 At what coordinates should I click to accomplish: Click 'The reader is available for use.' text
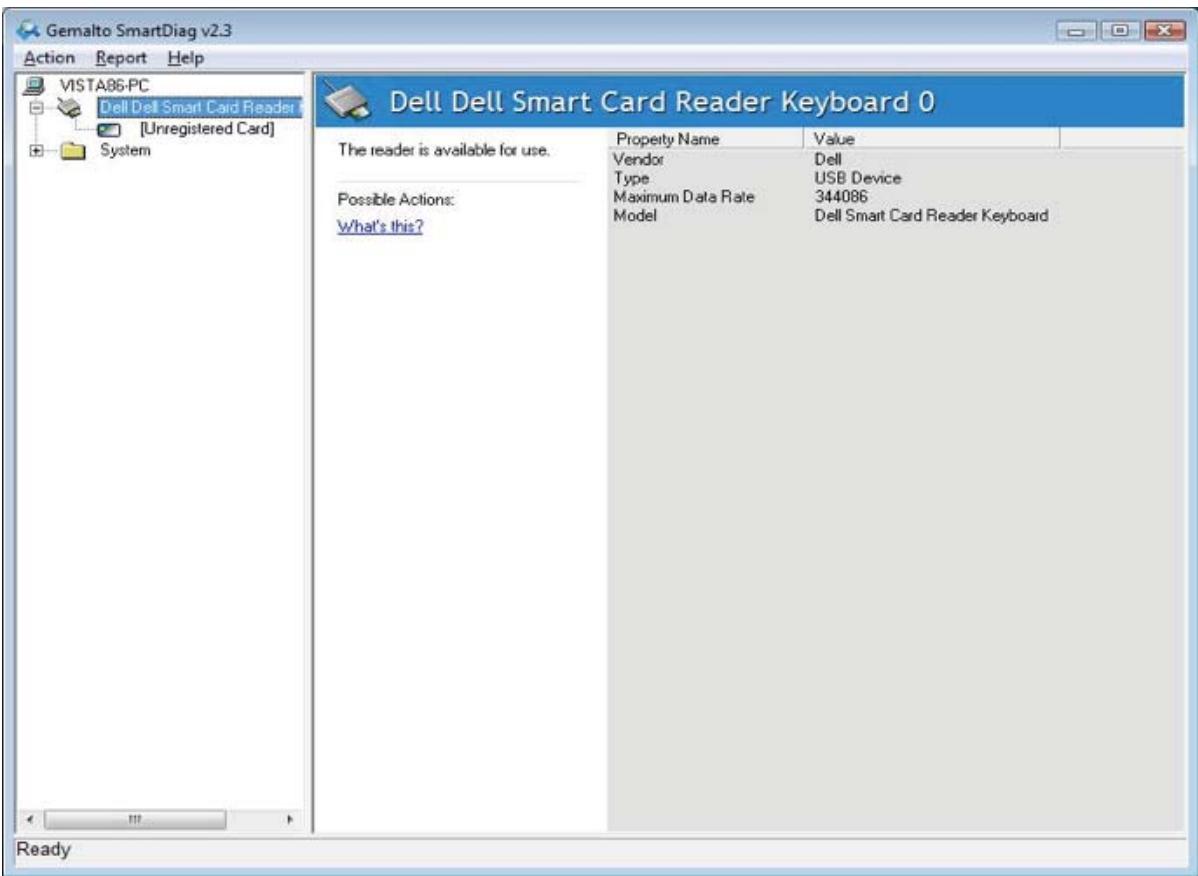point(443,150)
